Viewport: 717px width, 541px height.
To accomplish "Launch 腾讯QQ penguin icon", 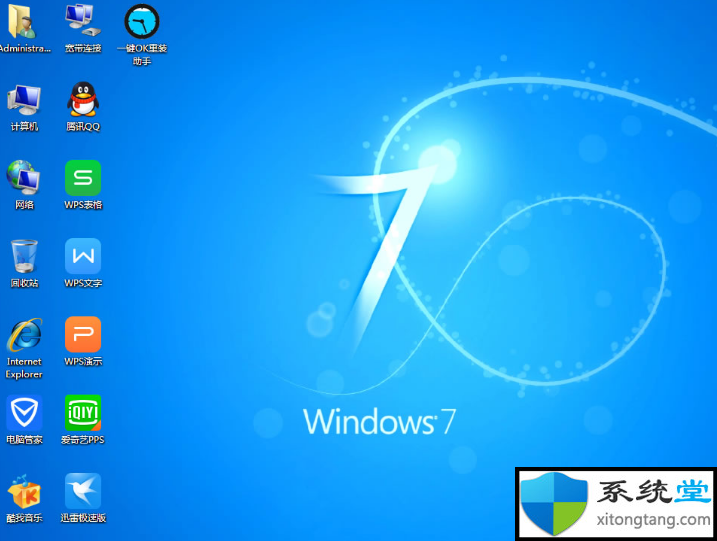I will click(83, 99).
